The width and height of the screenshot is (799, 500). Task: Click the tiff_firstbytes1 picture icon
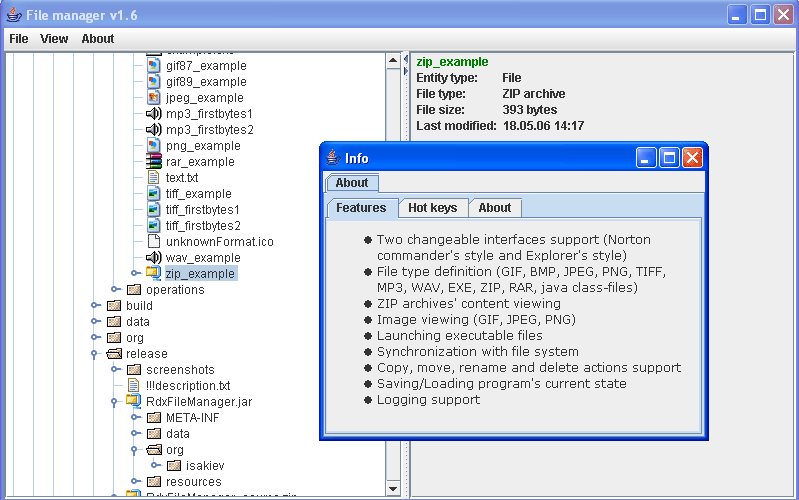(x=153, y=209)
